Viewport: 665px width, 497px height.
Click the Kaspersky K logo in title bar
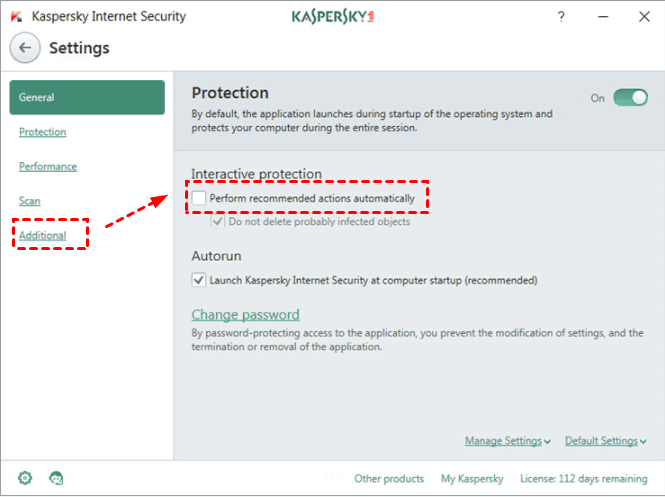[16, 17]
